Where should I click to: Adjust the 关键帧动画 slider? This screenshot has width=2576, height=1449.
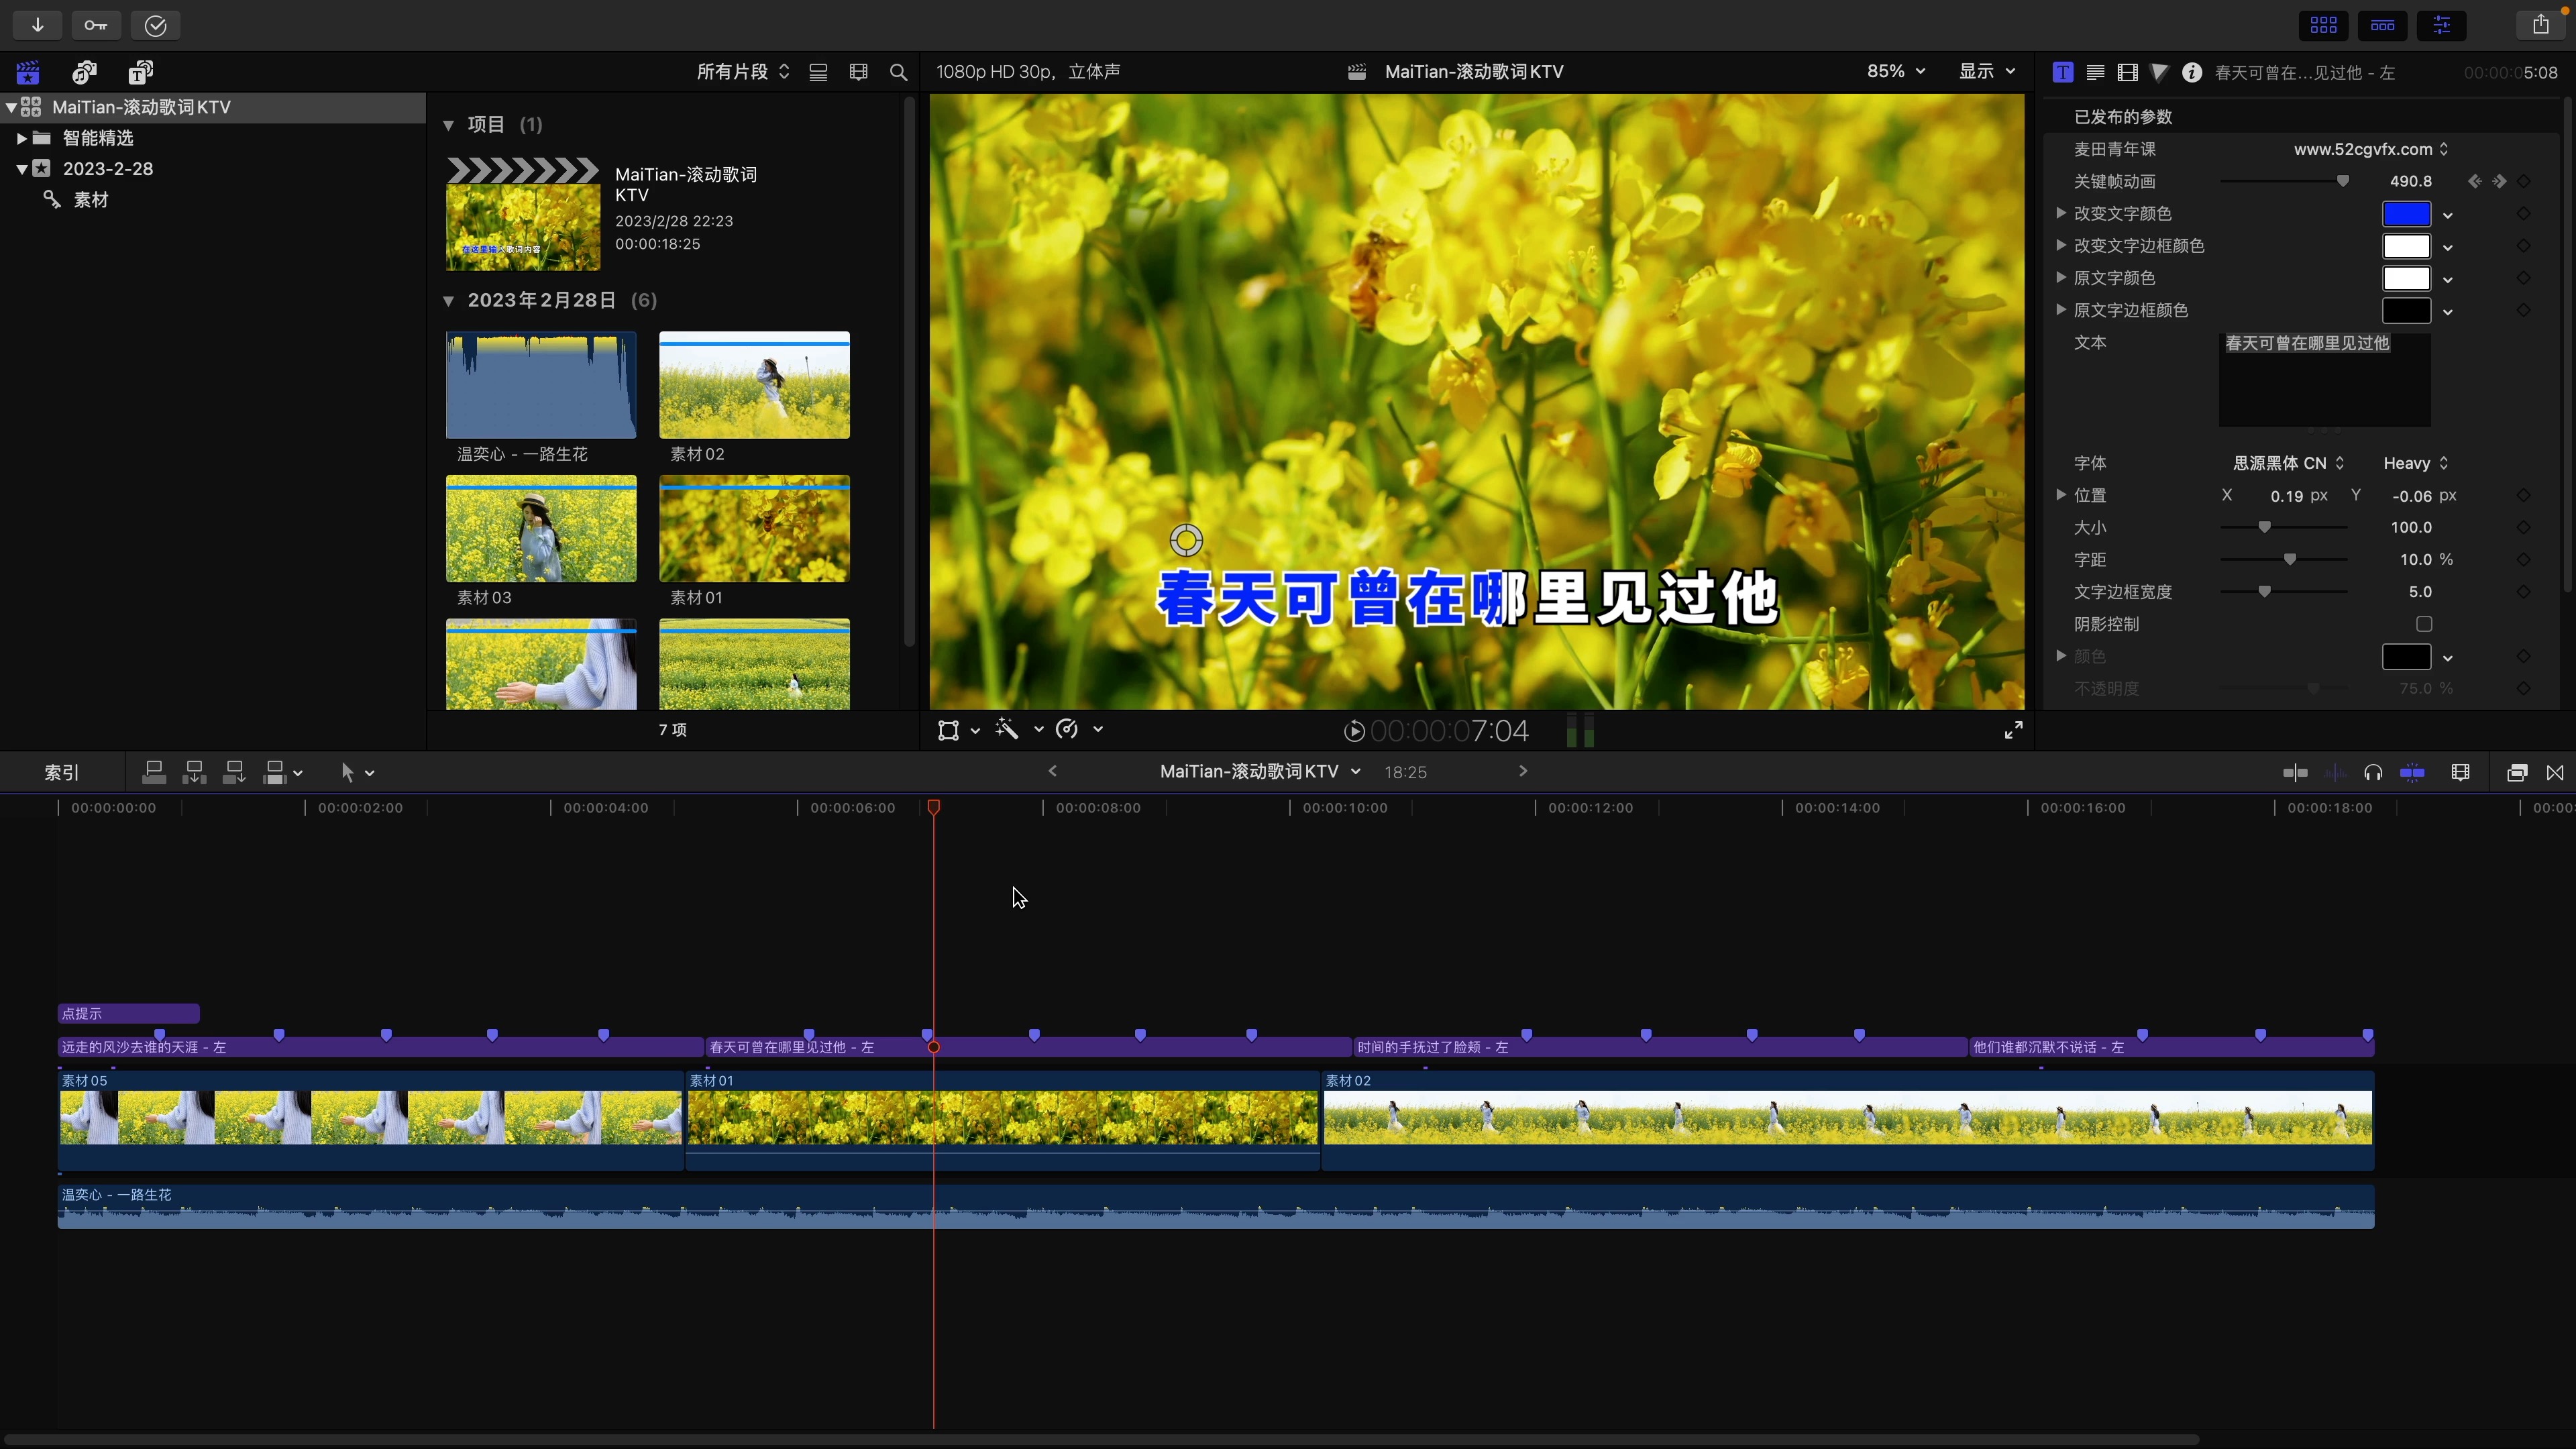point(2343,181)
